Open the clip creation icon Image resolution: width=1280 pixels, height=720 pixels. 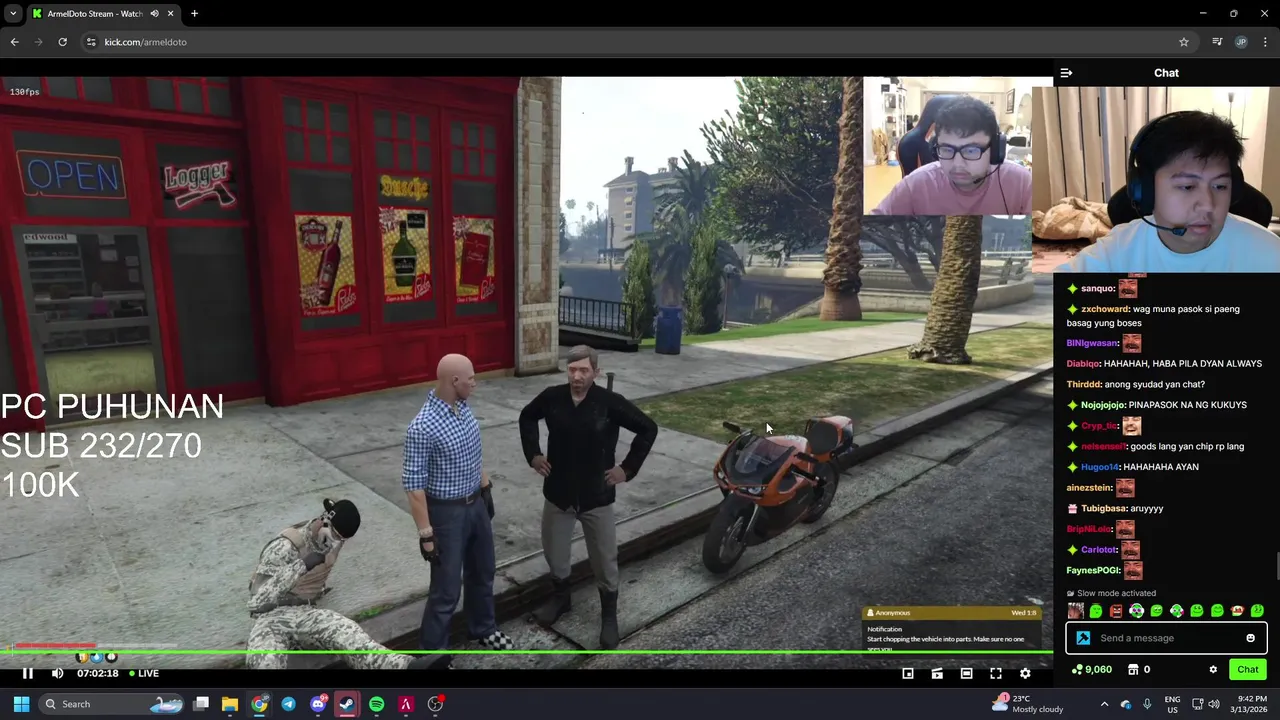(x=937, y=673)
